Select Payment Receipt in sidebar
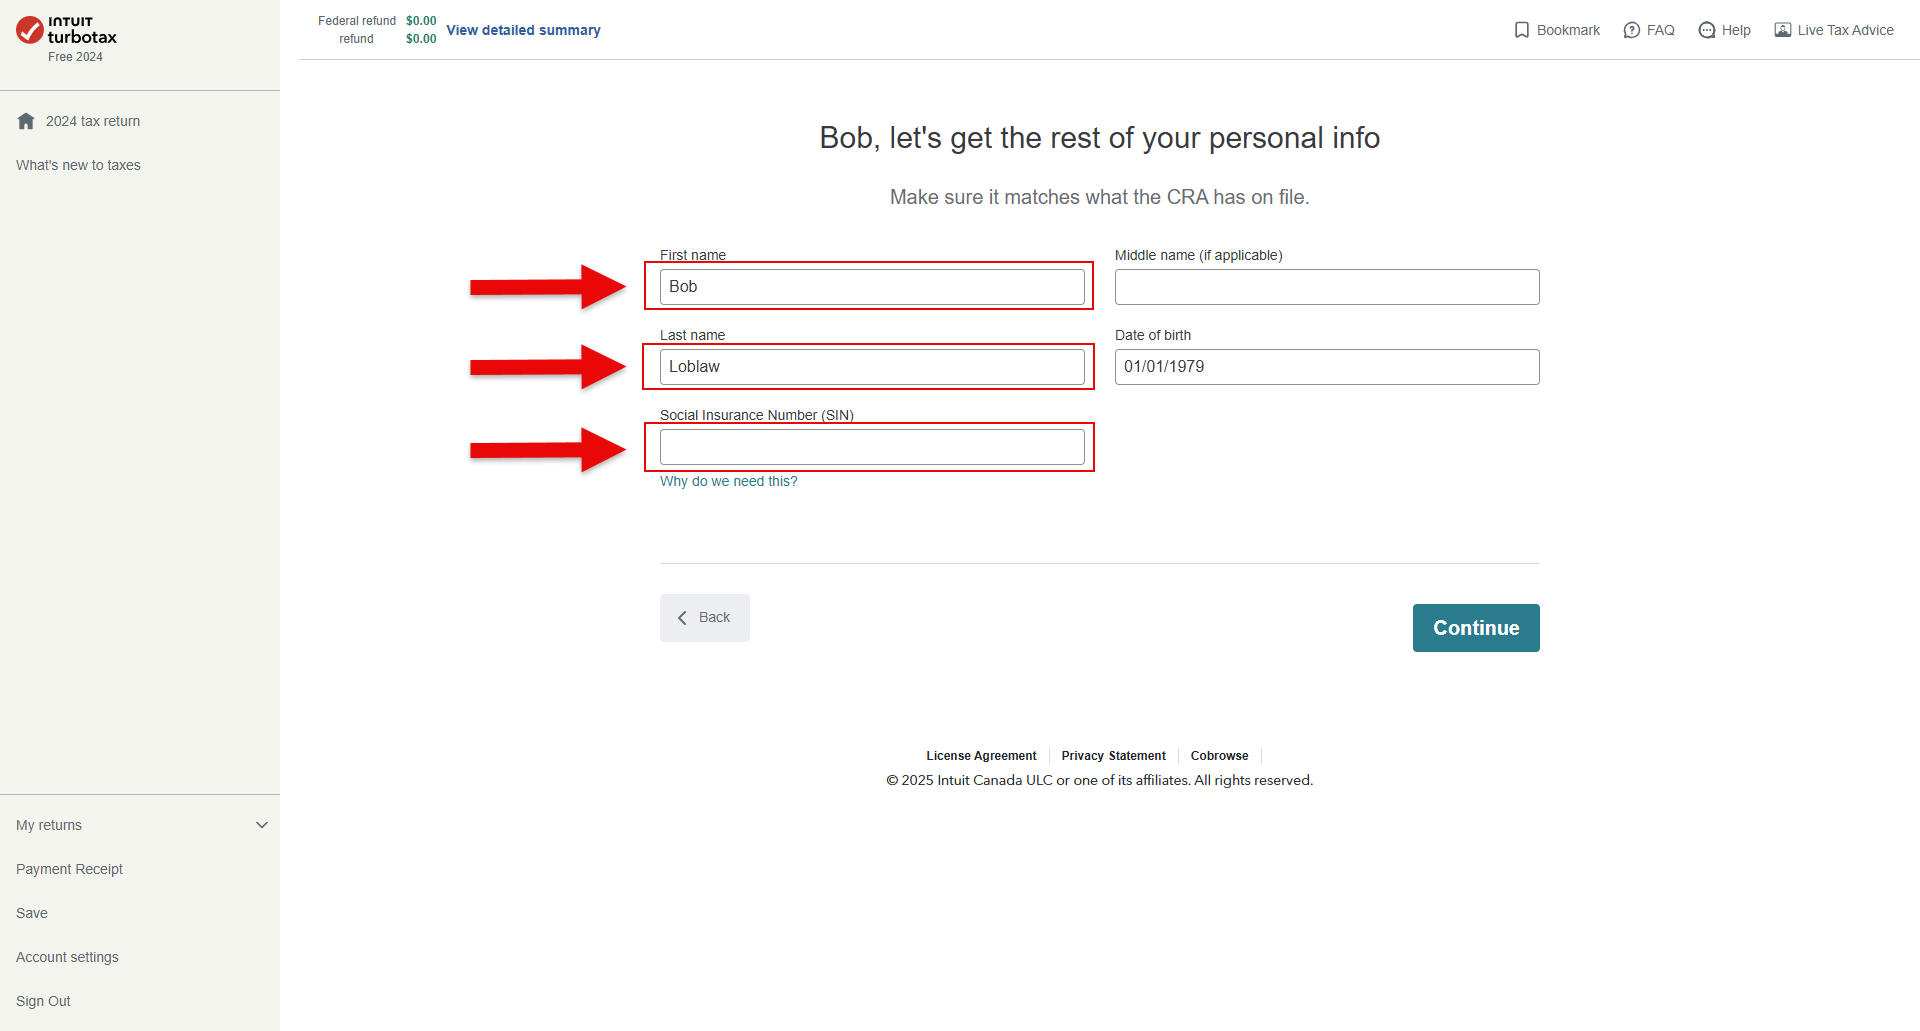This screenshot has height=1031, width=1920. [69, 869]
